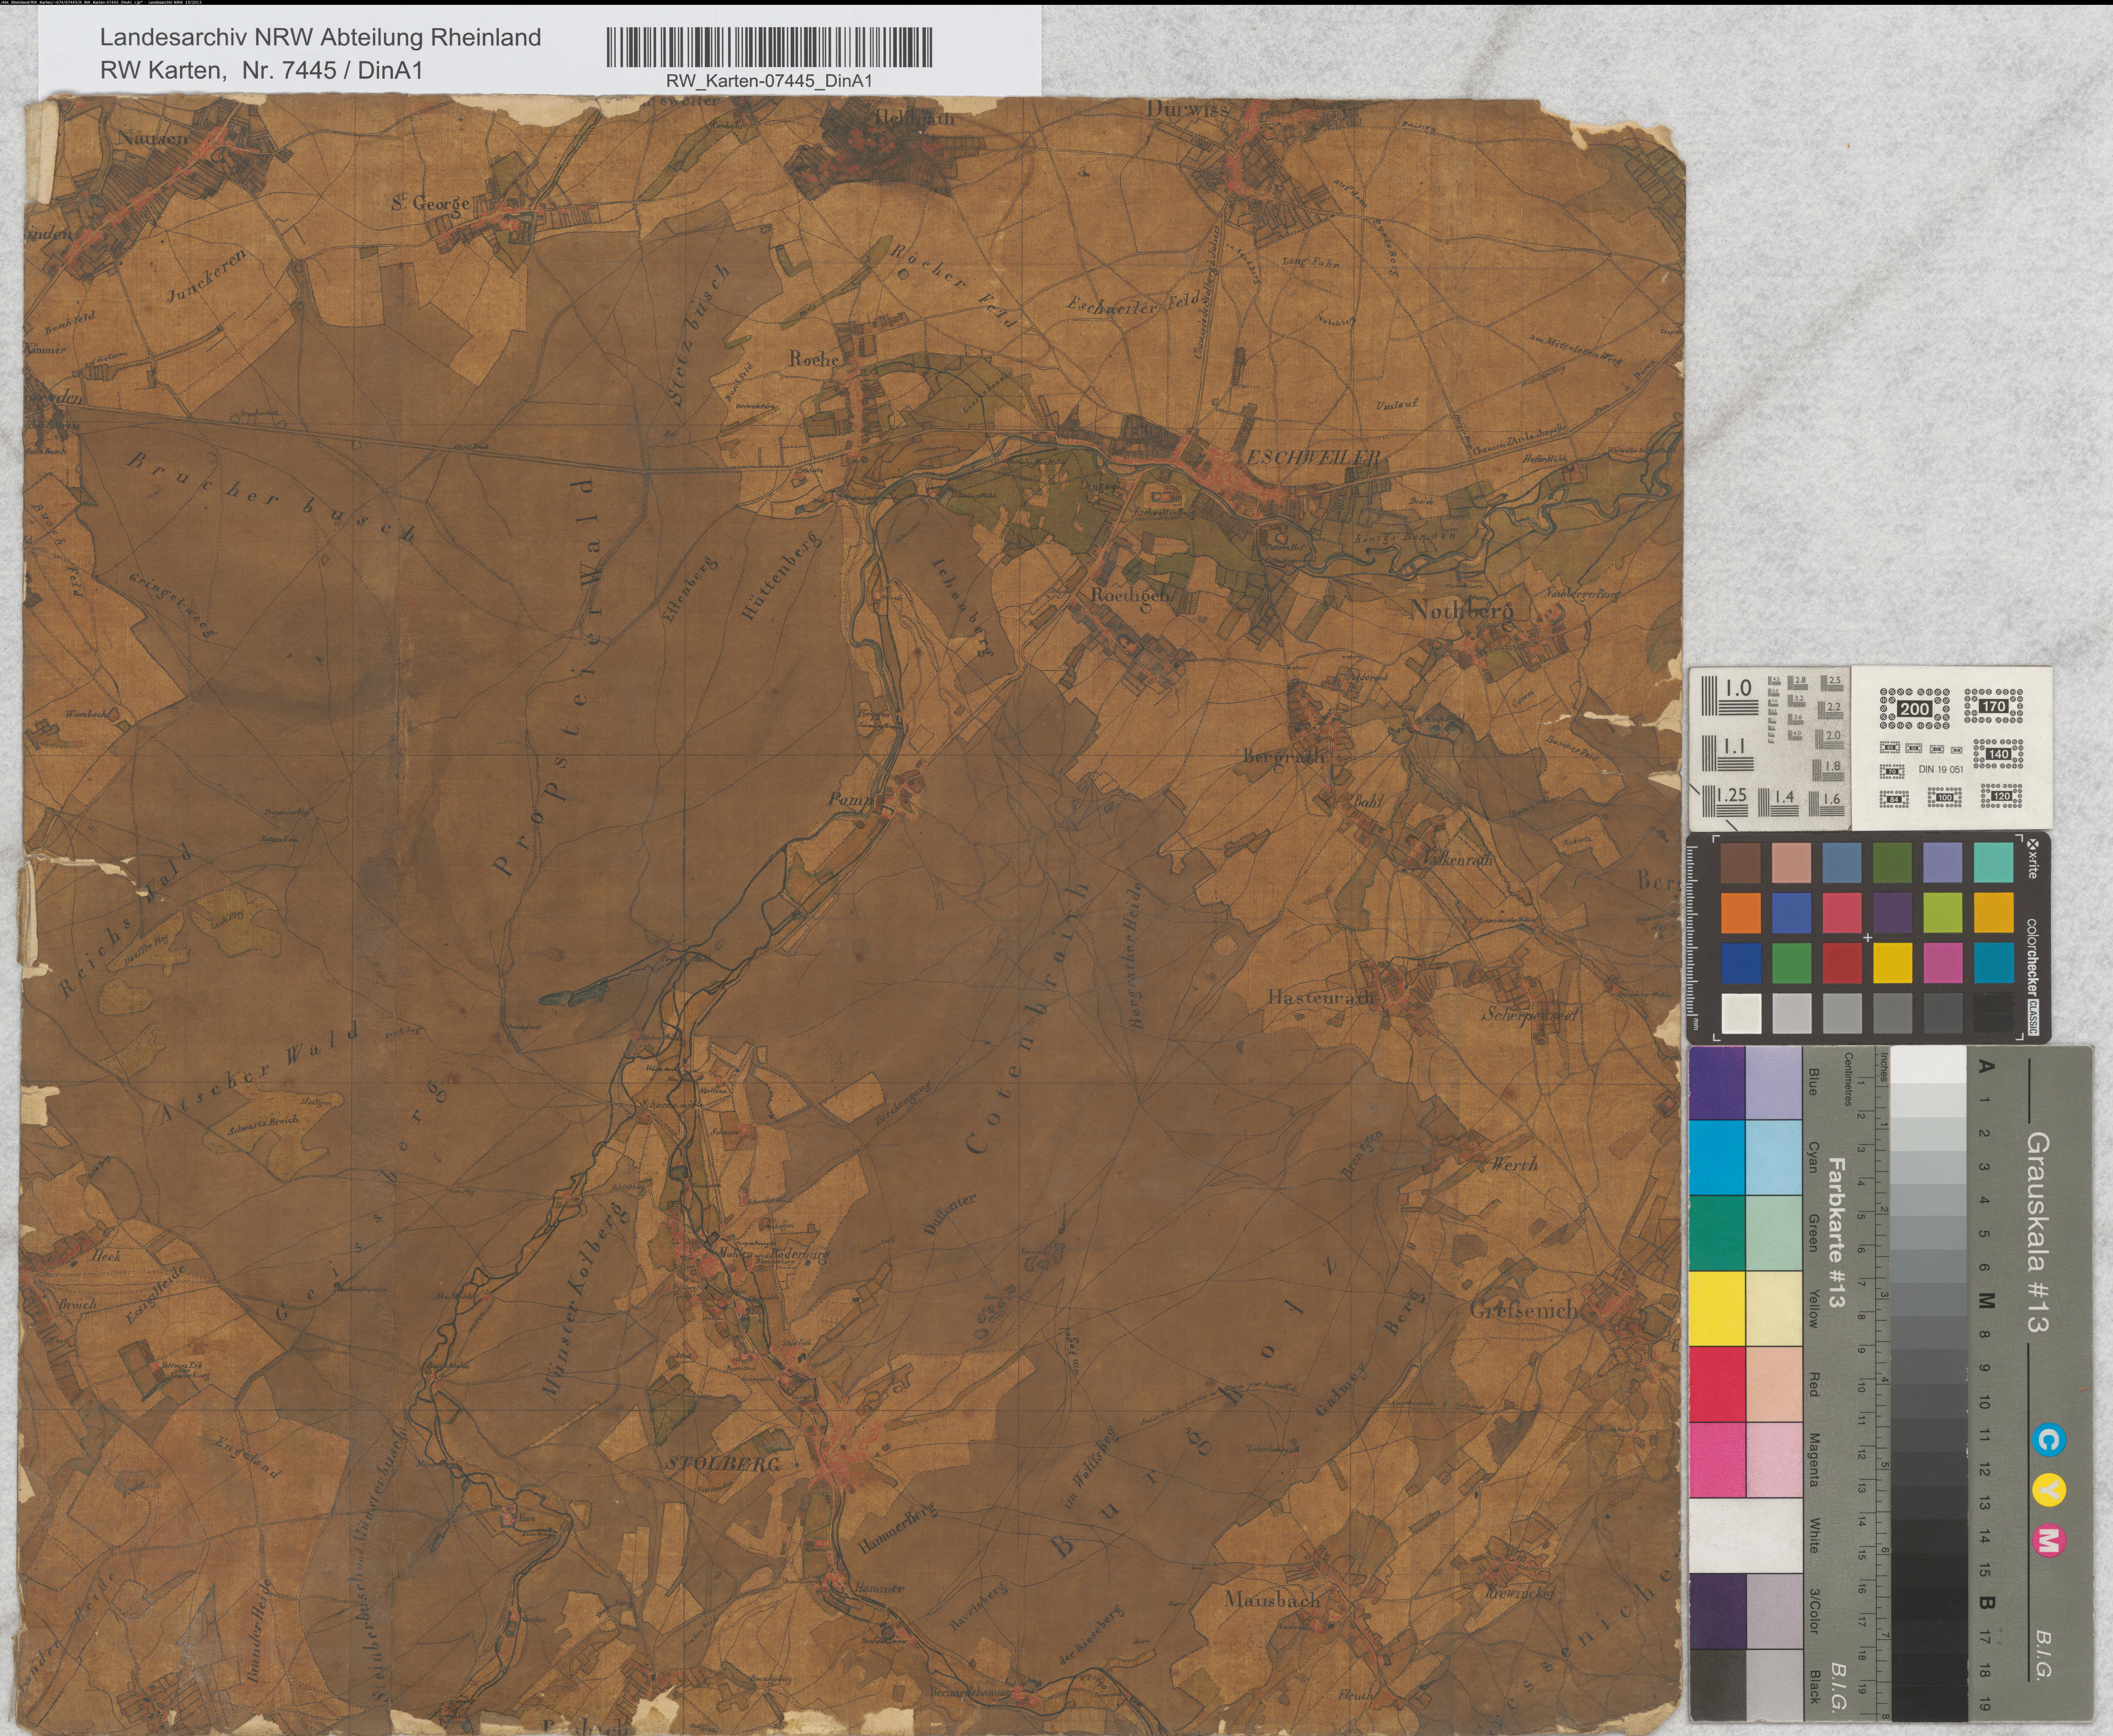Select the 'Hastenrath' village label
Screen dimensions: 2113x1736
[1321, 997]
